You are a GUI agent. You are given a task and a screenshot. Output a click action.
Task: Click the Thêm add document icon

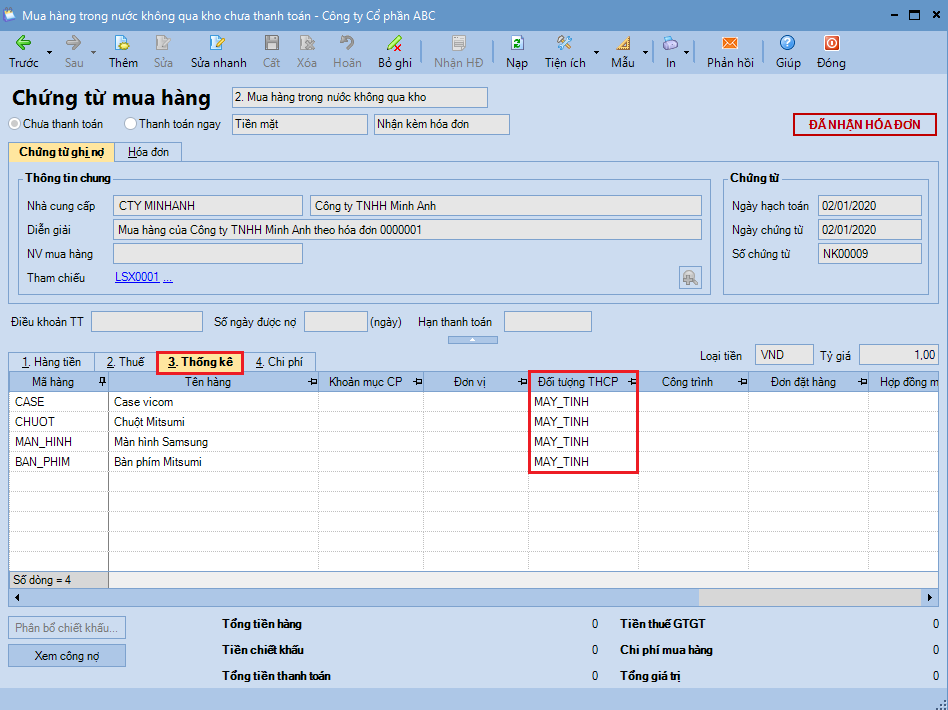(x=123, y=43)
